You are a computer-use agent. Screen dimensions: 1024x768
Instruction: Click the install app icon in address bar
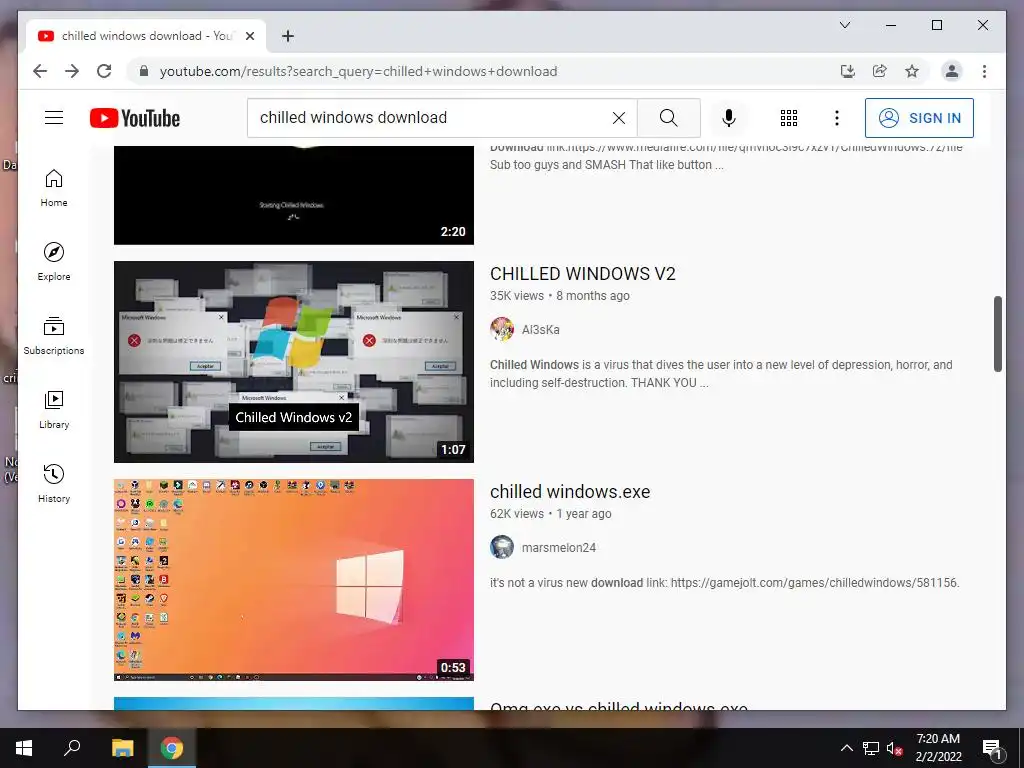(848, 71)
